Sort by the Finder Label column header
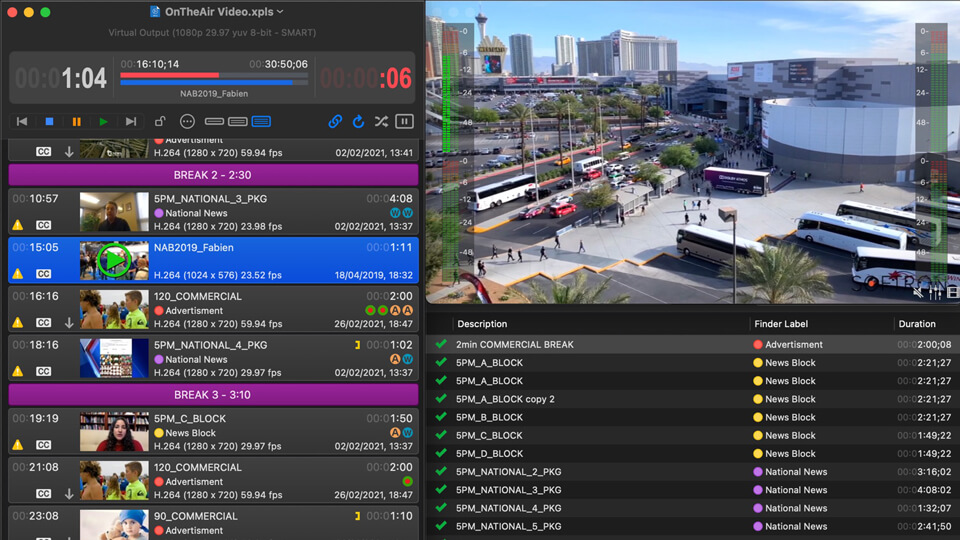Screen dimensions: 960x540 781,324
